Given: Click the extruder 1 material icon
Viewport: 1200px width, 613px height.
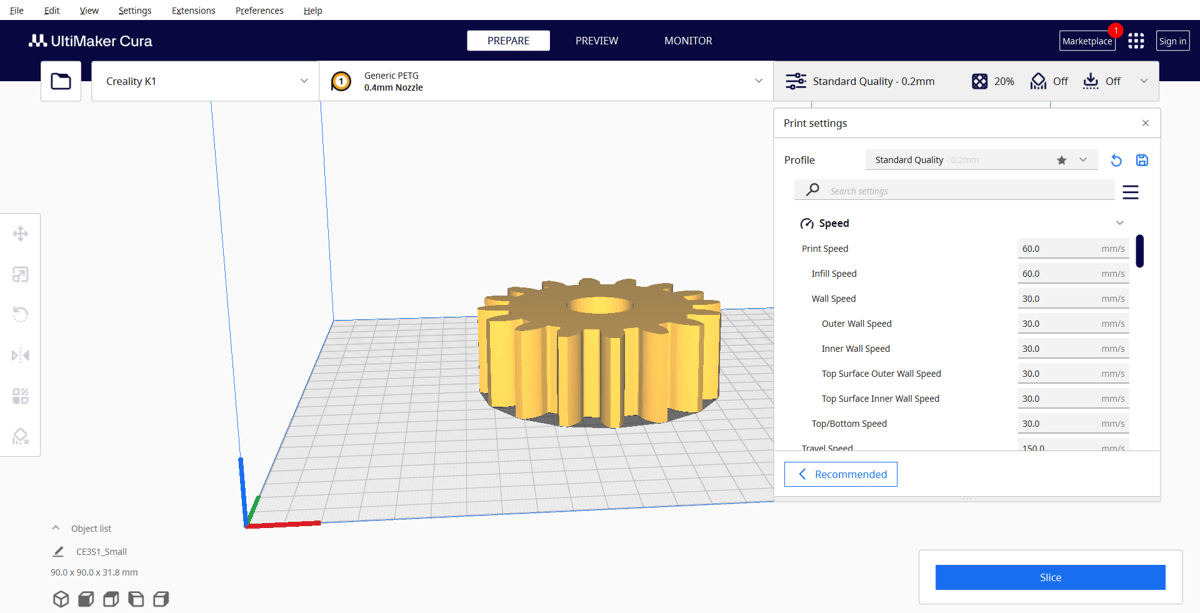Looking at the screenshot, I should point(341,81).
